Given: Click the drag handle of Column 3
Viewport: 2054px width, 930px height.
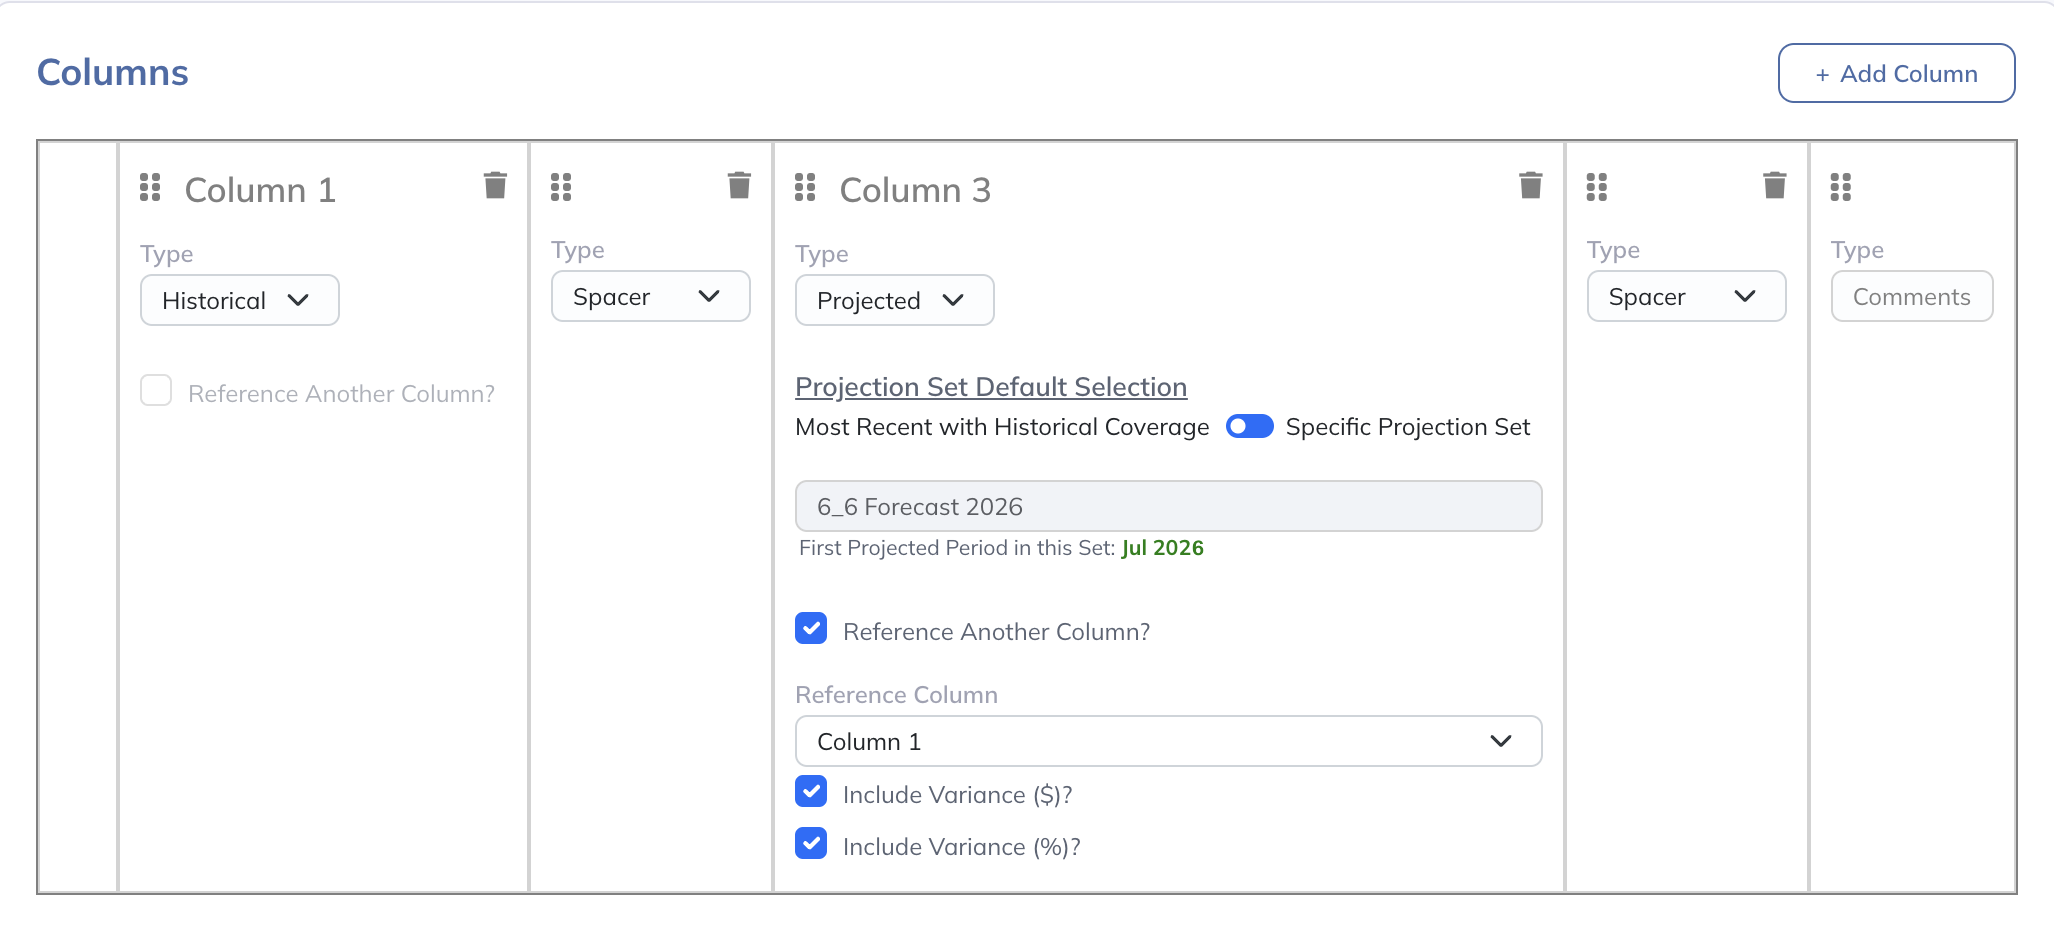Looking at the screenshot, I should (805, 187).
